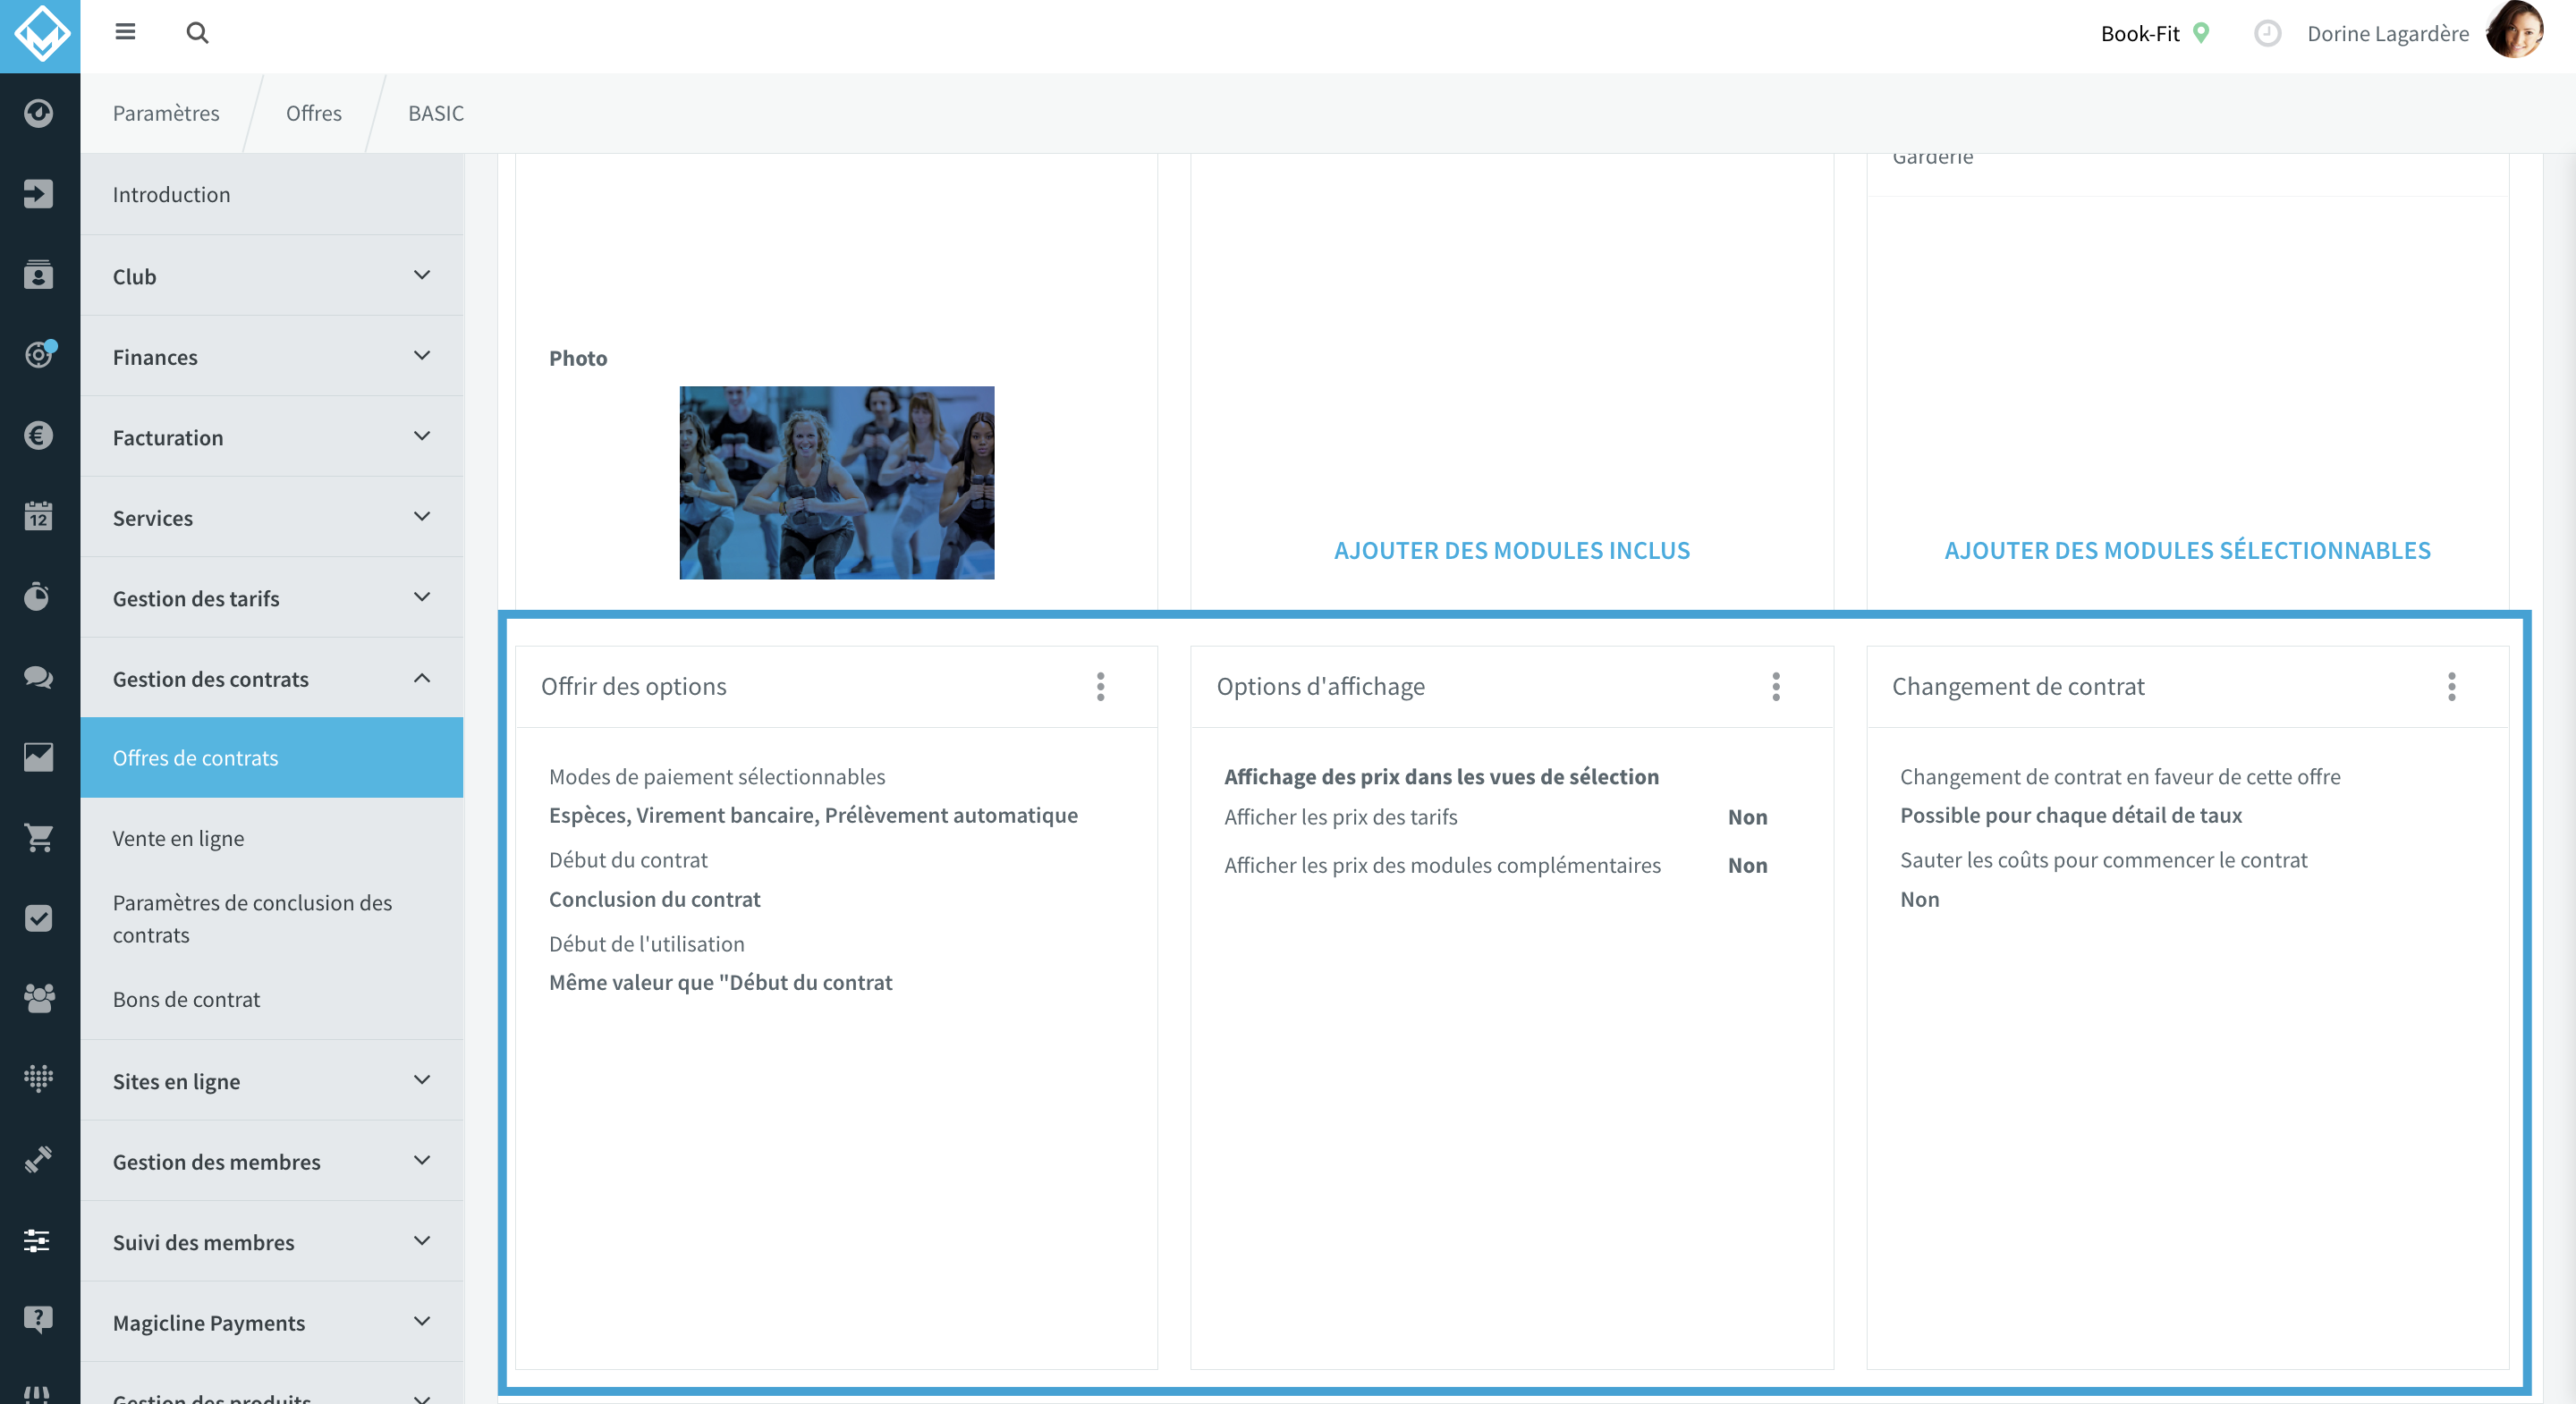Image resolution: width=2576 pixels, height=1404 pixels.
Task: Click the search magnifier icon
Action: (197, 33)
